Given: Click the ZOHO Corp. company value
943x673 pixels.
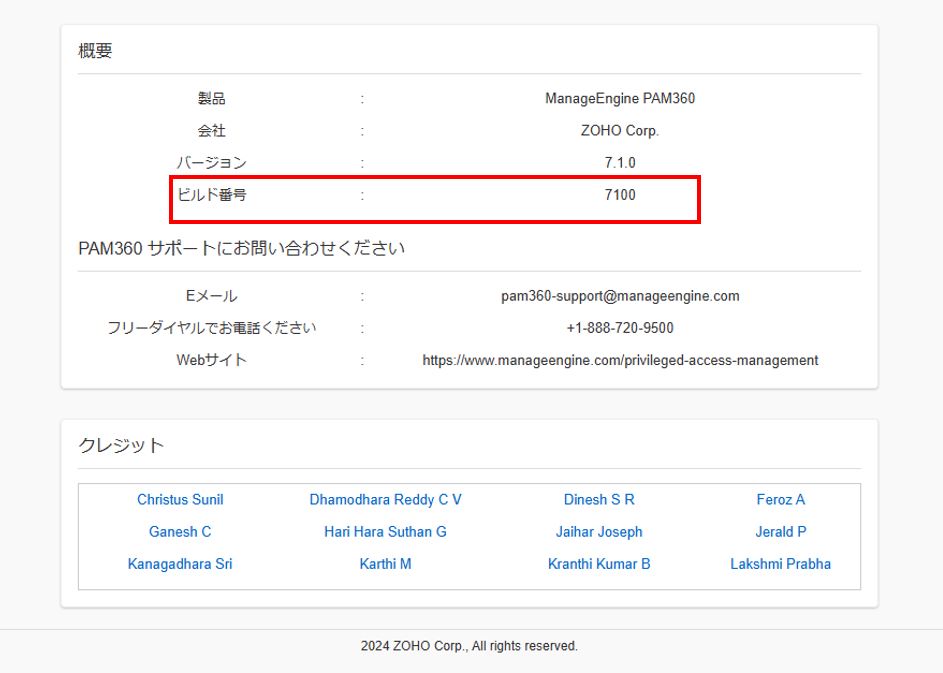Looking at the screenshot, I should pyautogui.click(x=620, y=131).
